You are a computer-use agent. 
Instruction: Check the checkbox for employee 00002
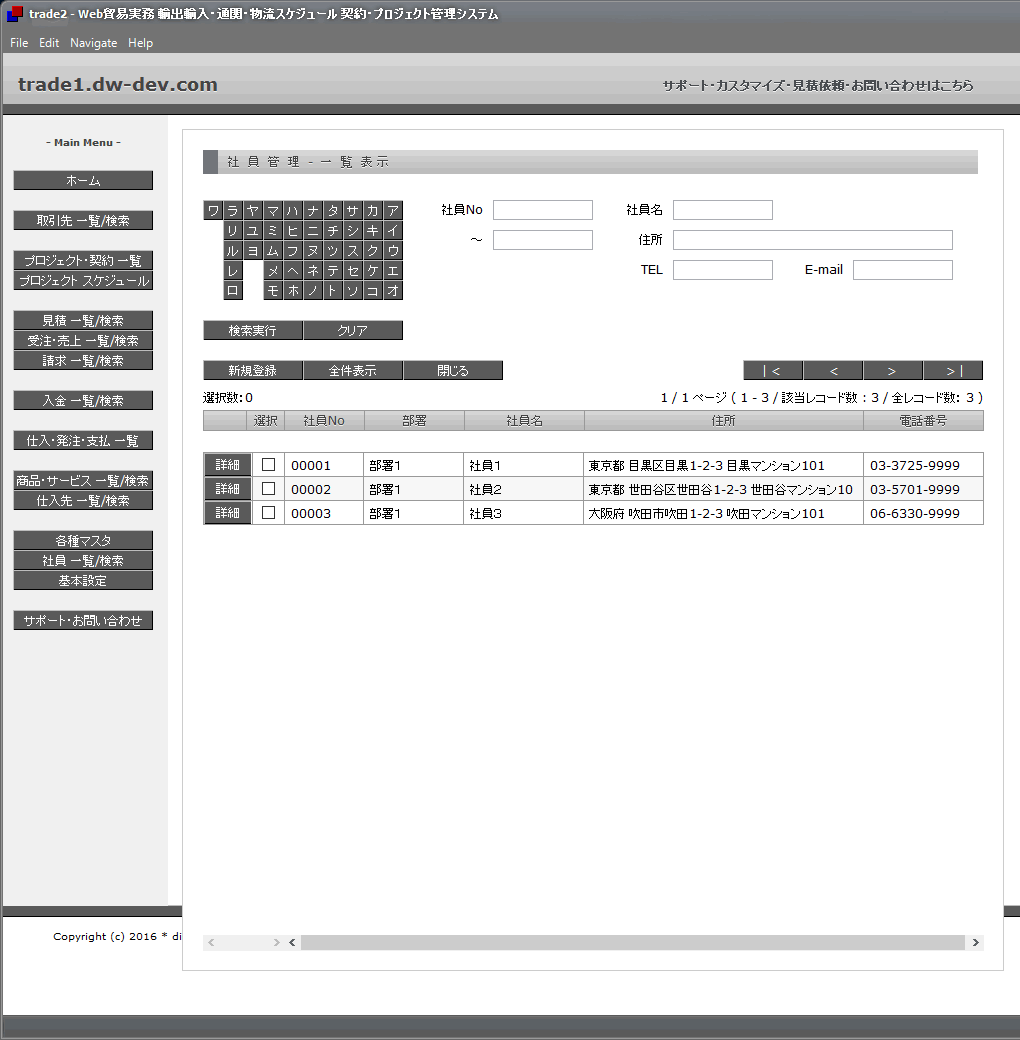[x=269, y=489]
